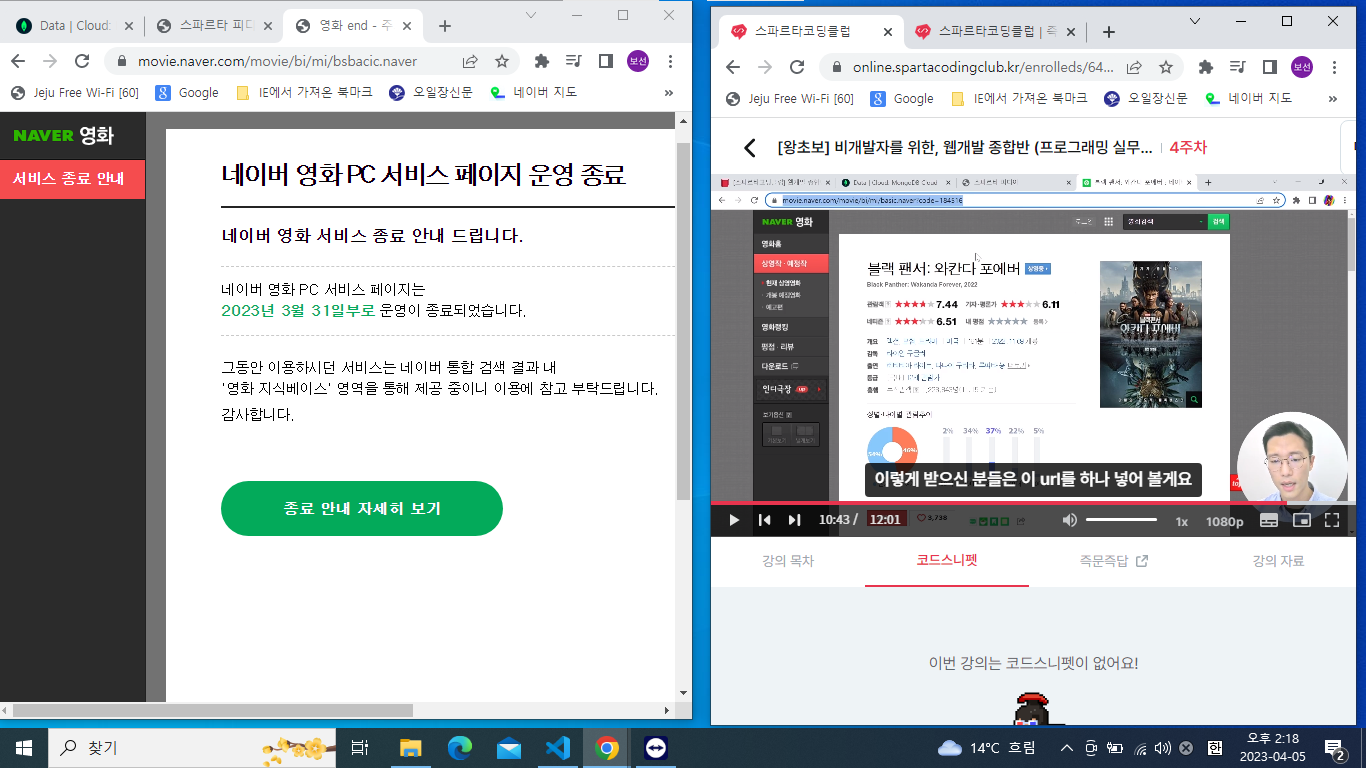Screen dimensions: 1366x768
Task: Switch to 강의 자료 tab
Action: tap(1278, 561)
